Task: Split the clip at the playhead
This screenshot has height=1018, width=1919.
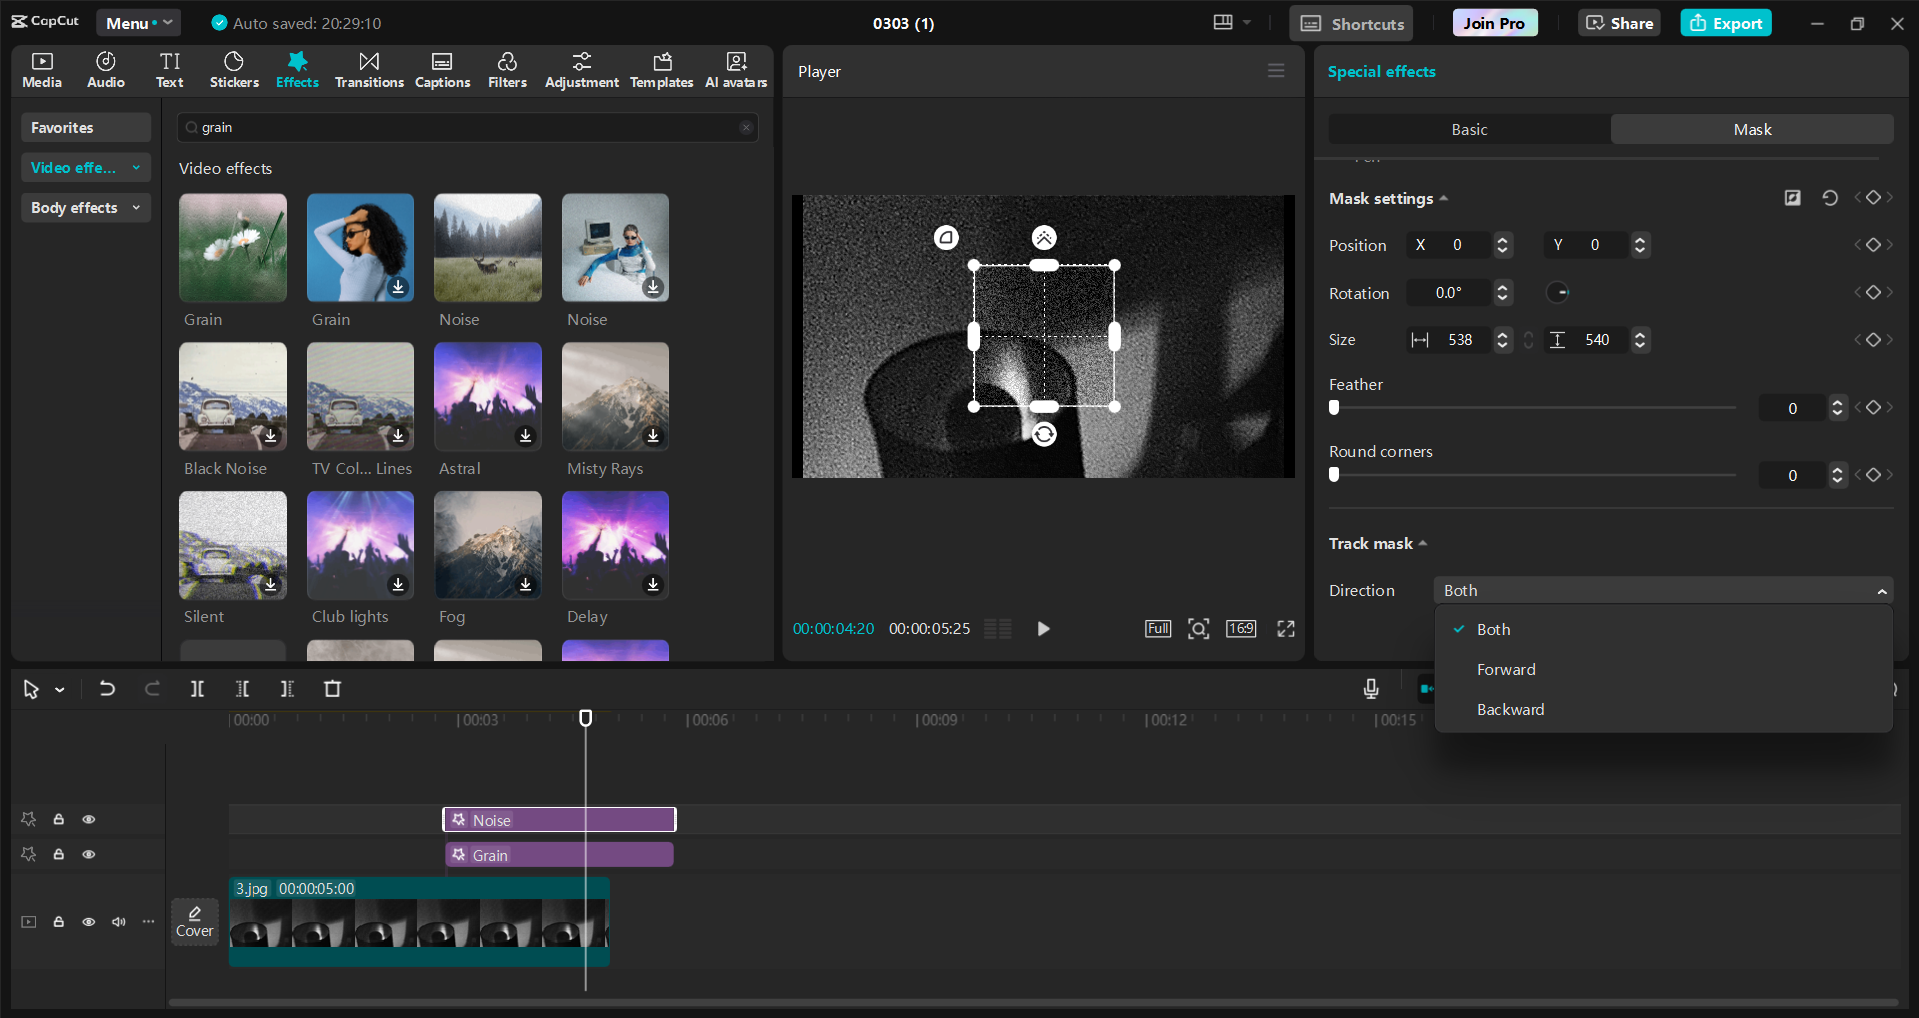Action: [x=196, y=689]
